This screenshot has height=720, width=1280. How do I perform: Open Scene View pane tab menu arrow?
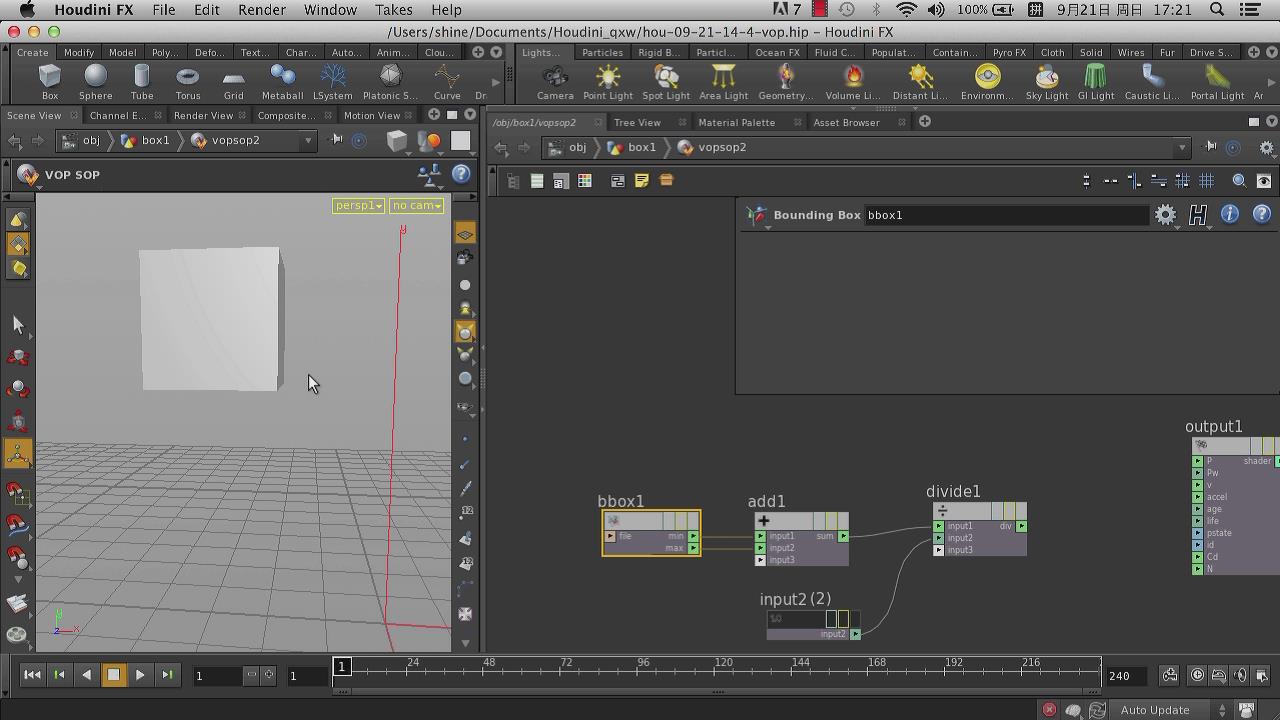(x=470, y=115)
